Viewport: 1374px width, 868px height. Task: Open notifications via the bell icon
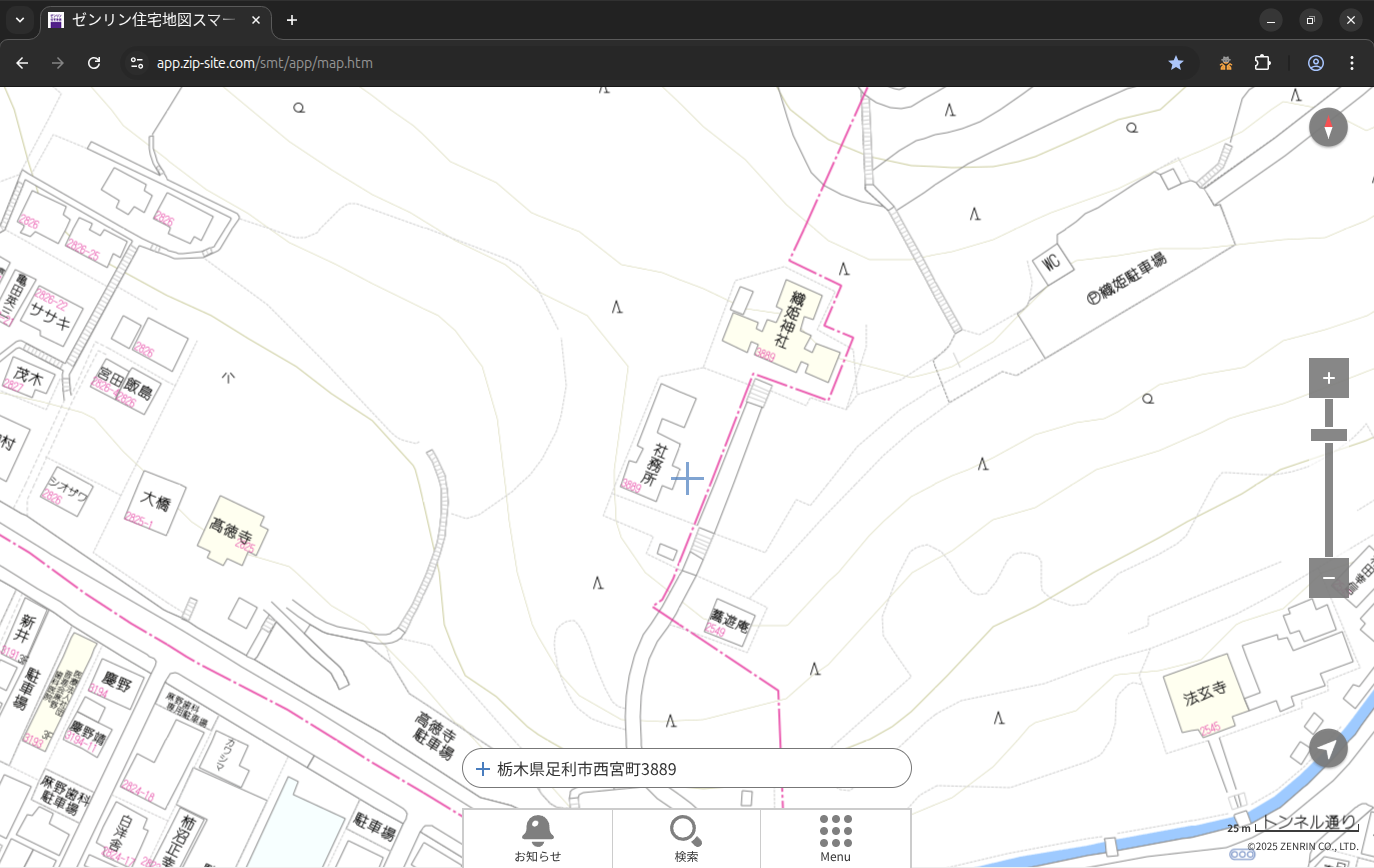tap(538, 838)
